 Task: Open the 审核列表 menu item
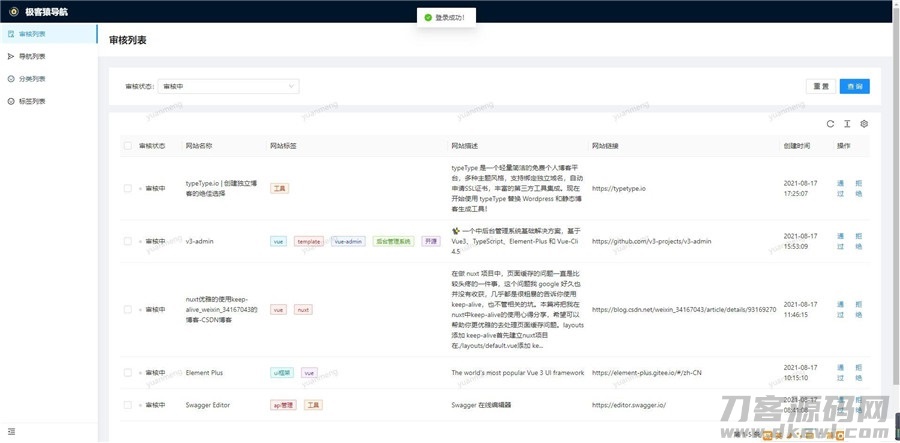[x=32, y=34]
